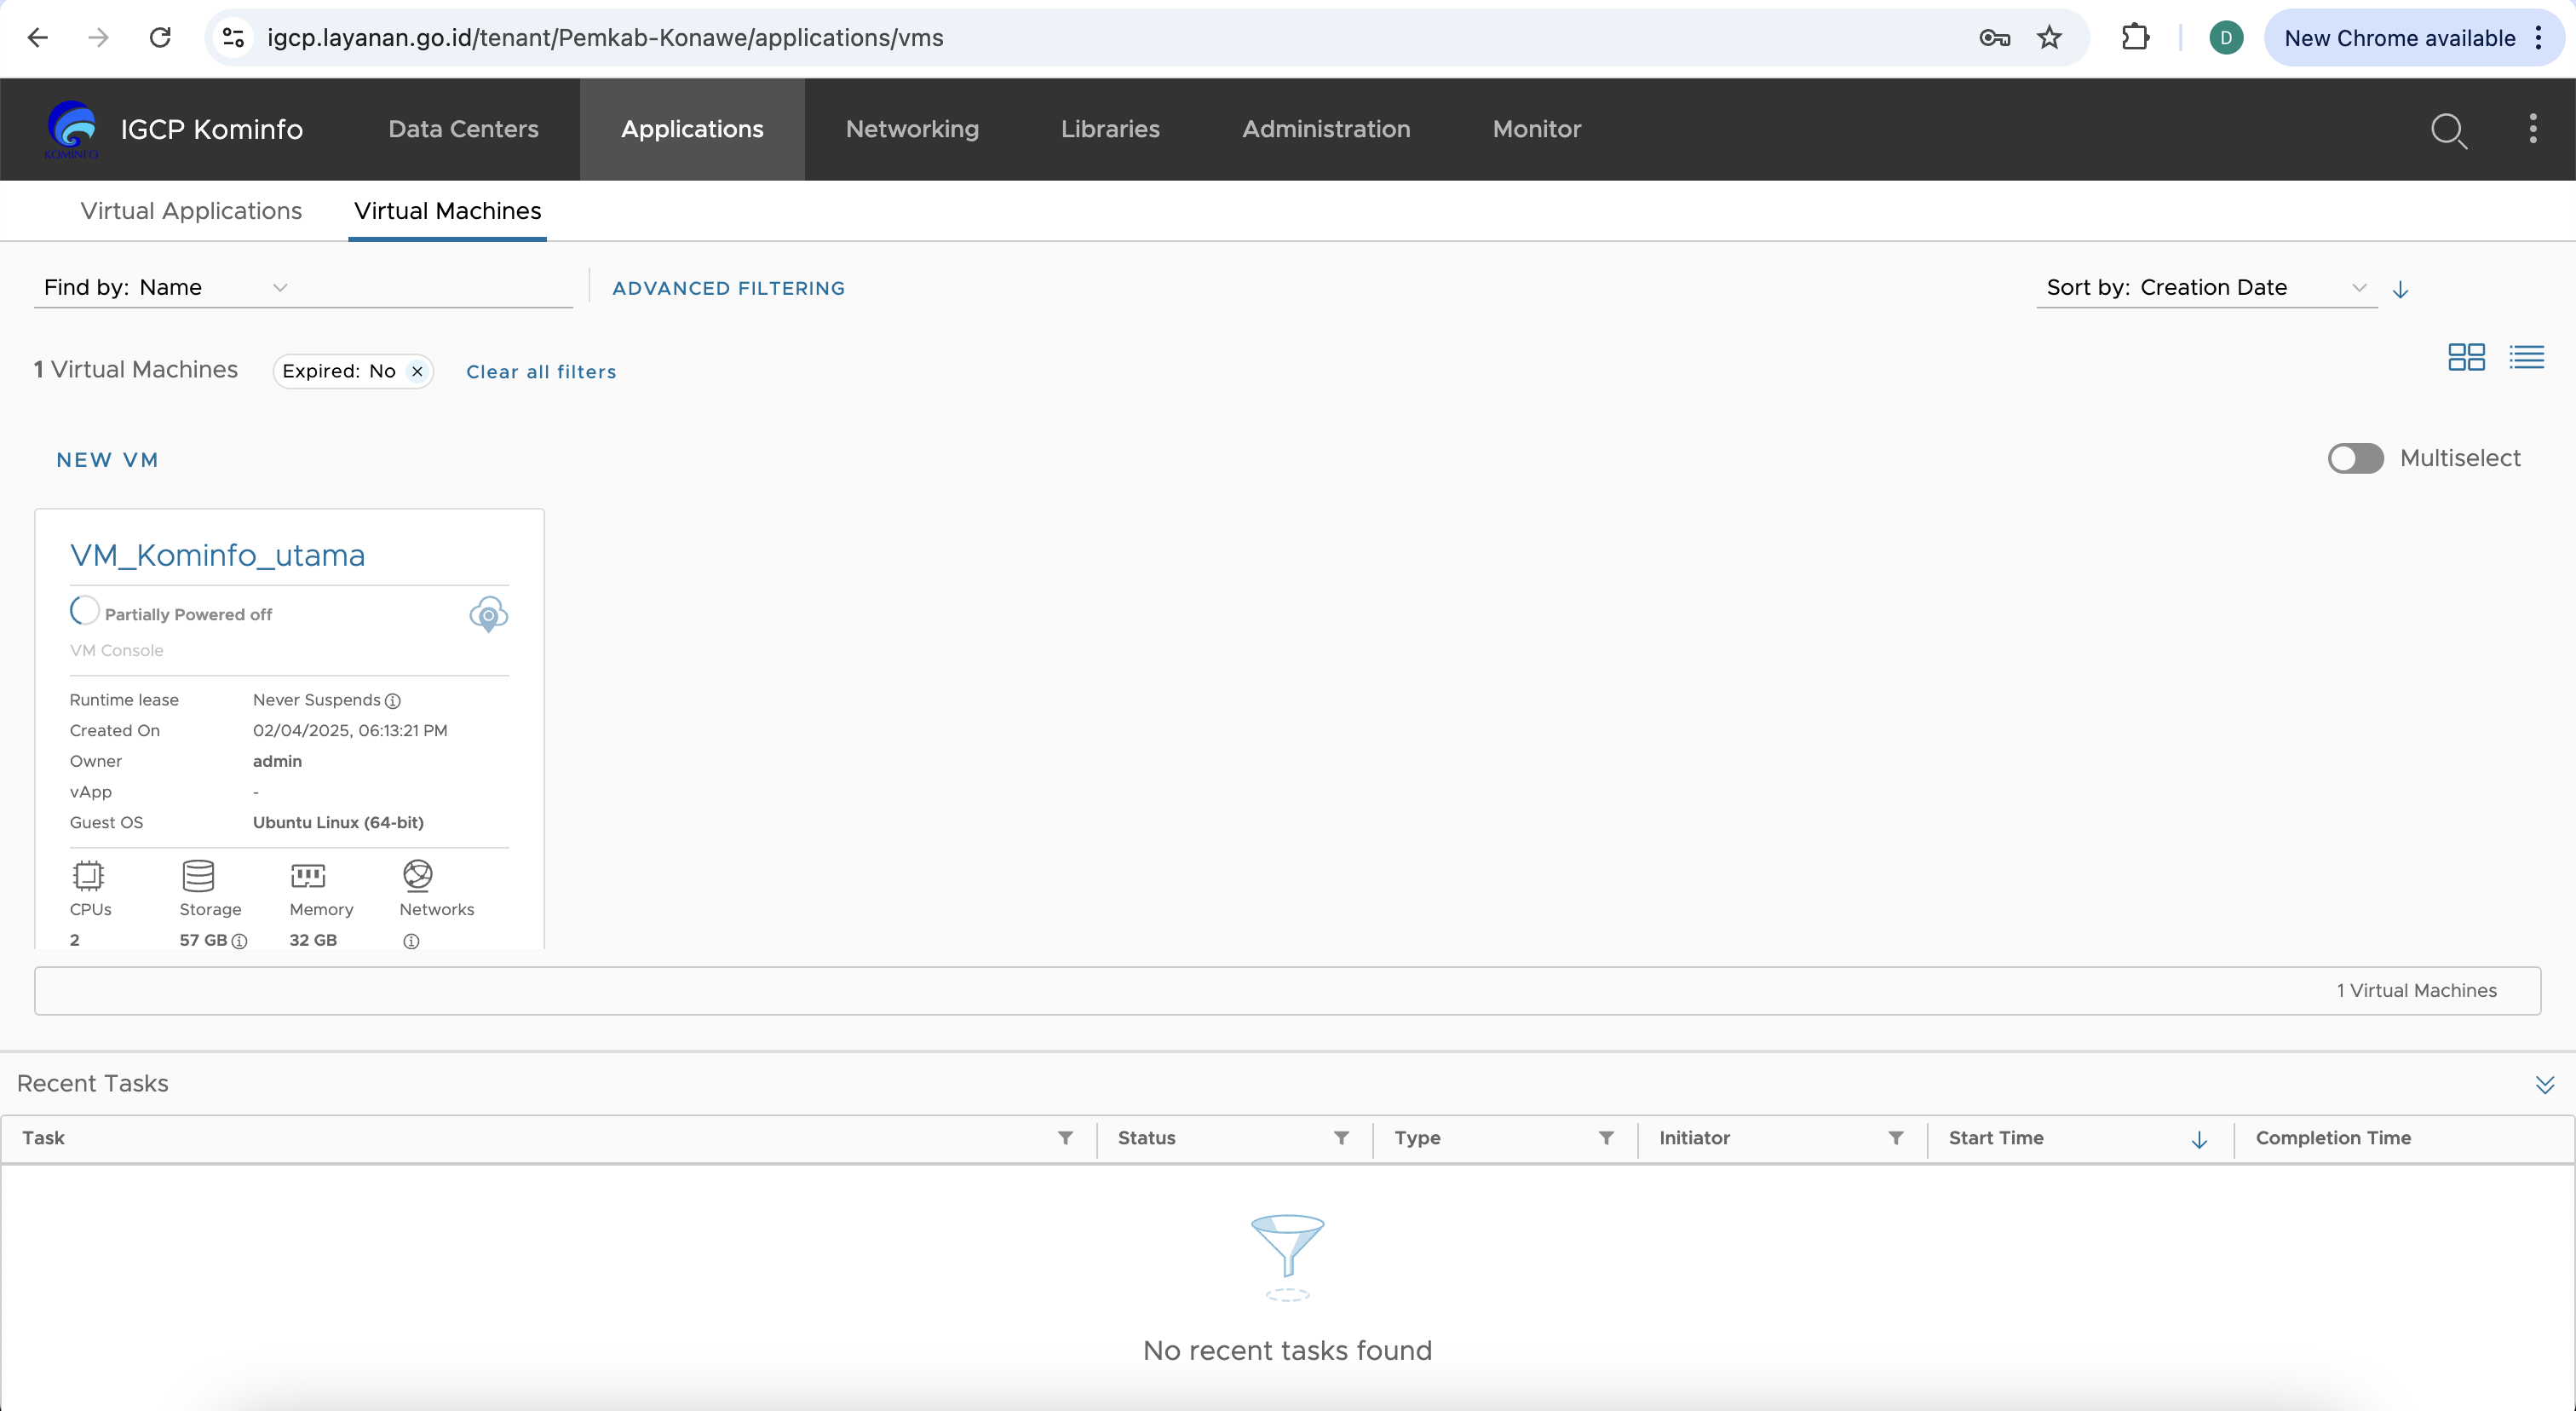The height and width of the screenshot is (1411, 2576).
Task: Open the VM_Kominfo_utama virtual machine link
Action: click(x=217, y=555)
